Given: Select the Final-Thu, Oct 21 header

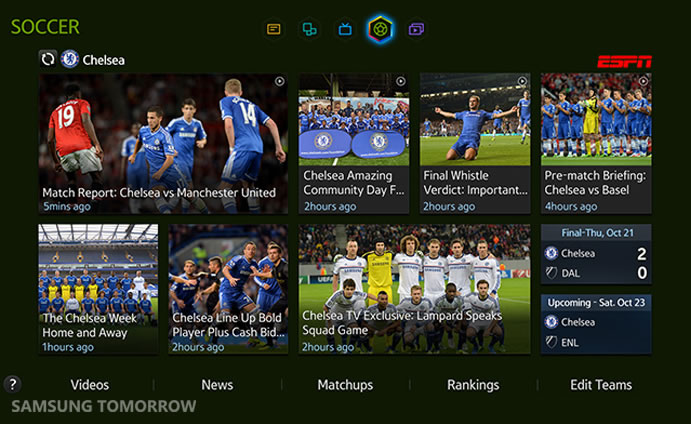Looking at the screenshot, I should pos(597,233).
